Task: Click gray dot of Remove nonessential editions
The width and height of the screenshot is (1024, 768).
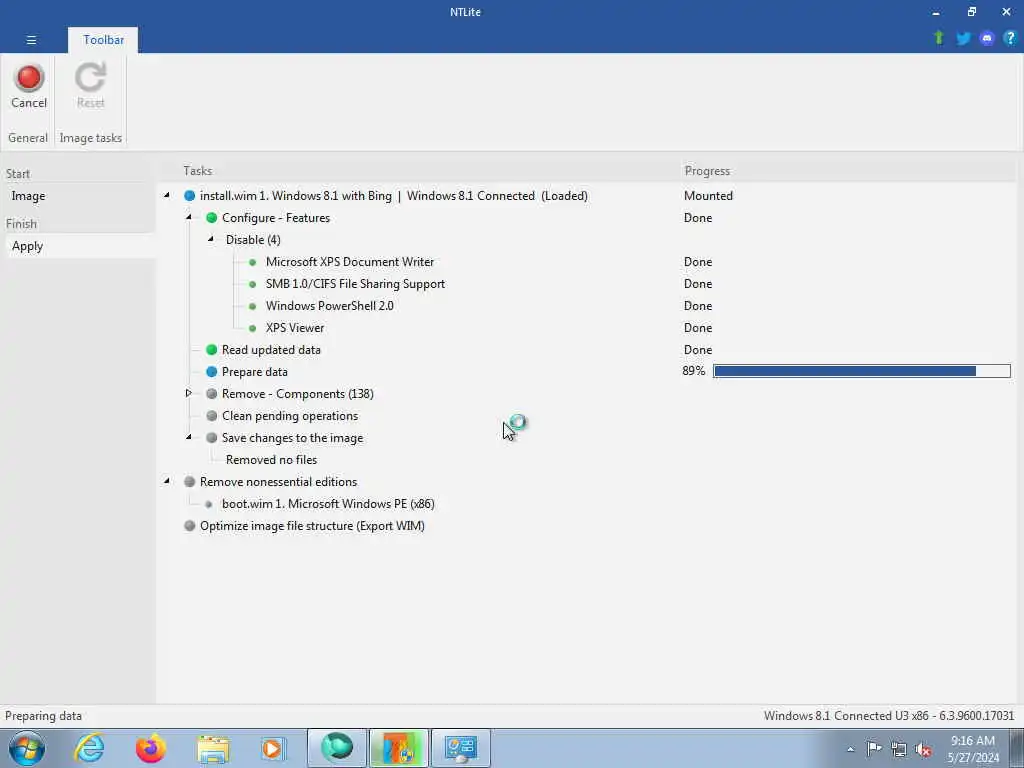Action: tap(189, 481)
